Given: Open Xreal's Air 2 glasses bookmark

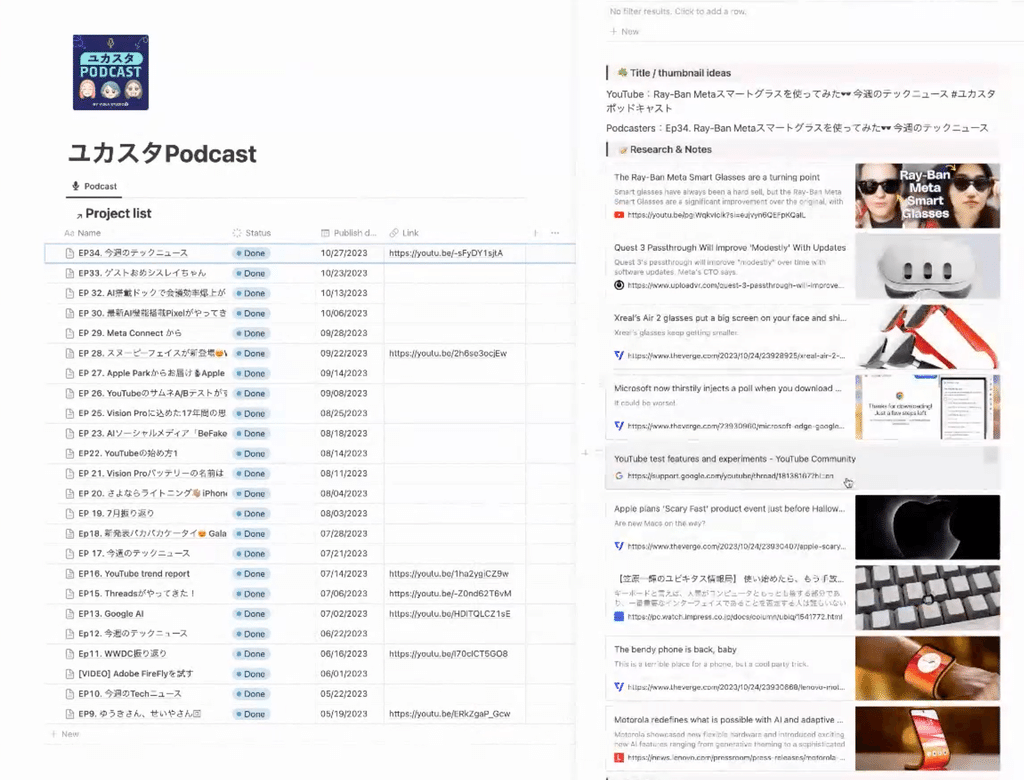Looking at the screenshot, I should pos(729,336).
